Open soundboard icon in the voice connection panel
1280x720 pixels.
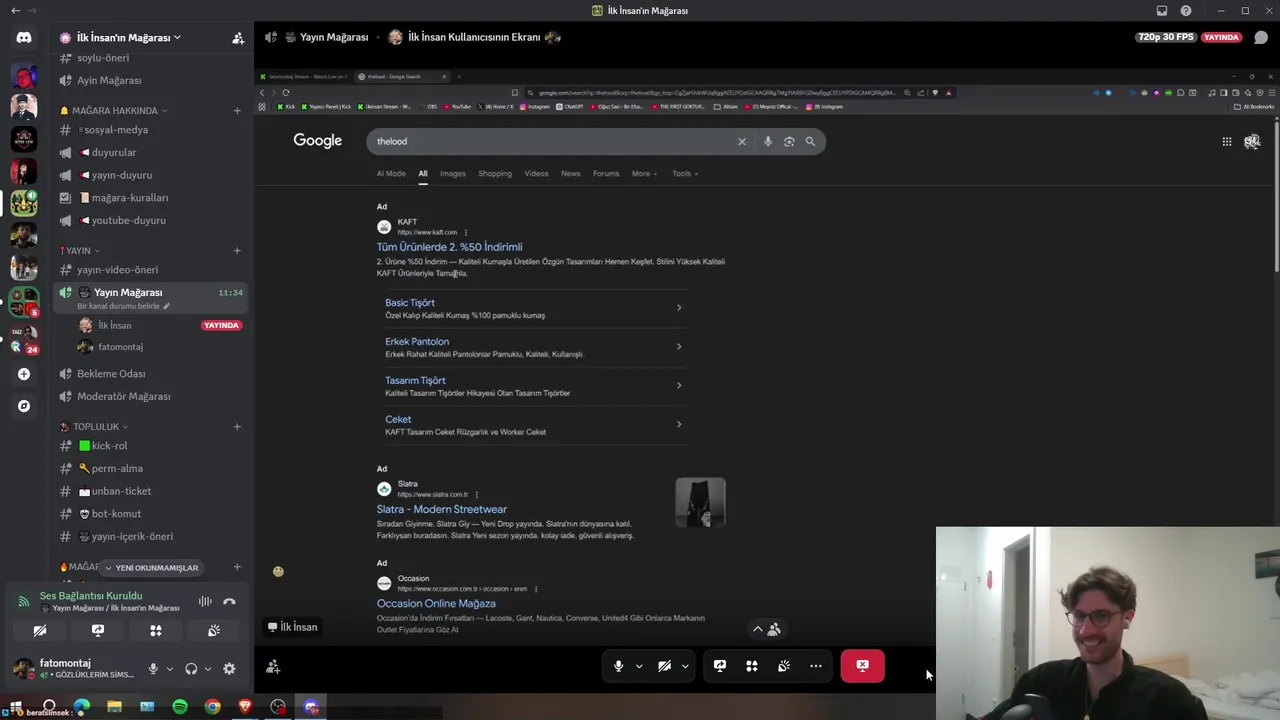(214, 631)
